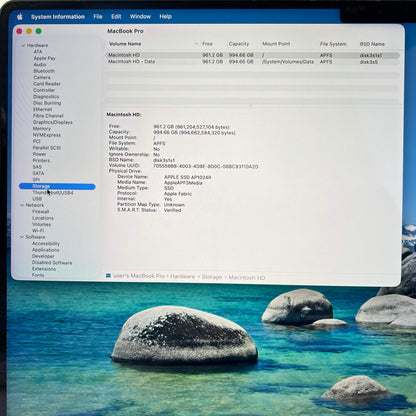The height and width of the screenshot is (416, 416).
Task: Click user's MacBook Pro in path bar
Action: 139,276
